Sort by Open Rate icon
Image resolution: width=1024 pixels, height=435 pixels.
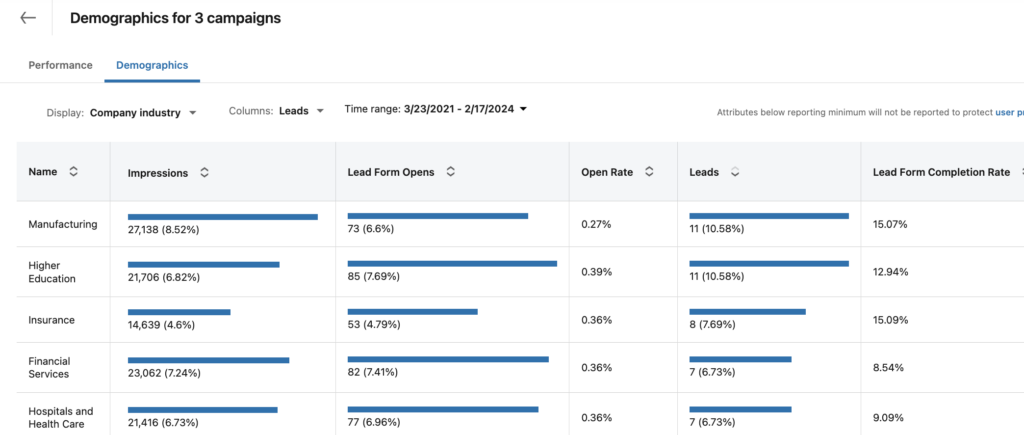tap(649, 172)
